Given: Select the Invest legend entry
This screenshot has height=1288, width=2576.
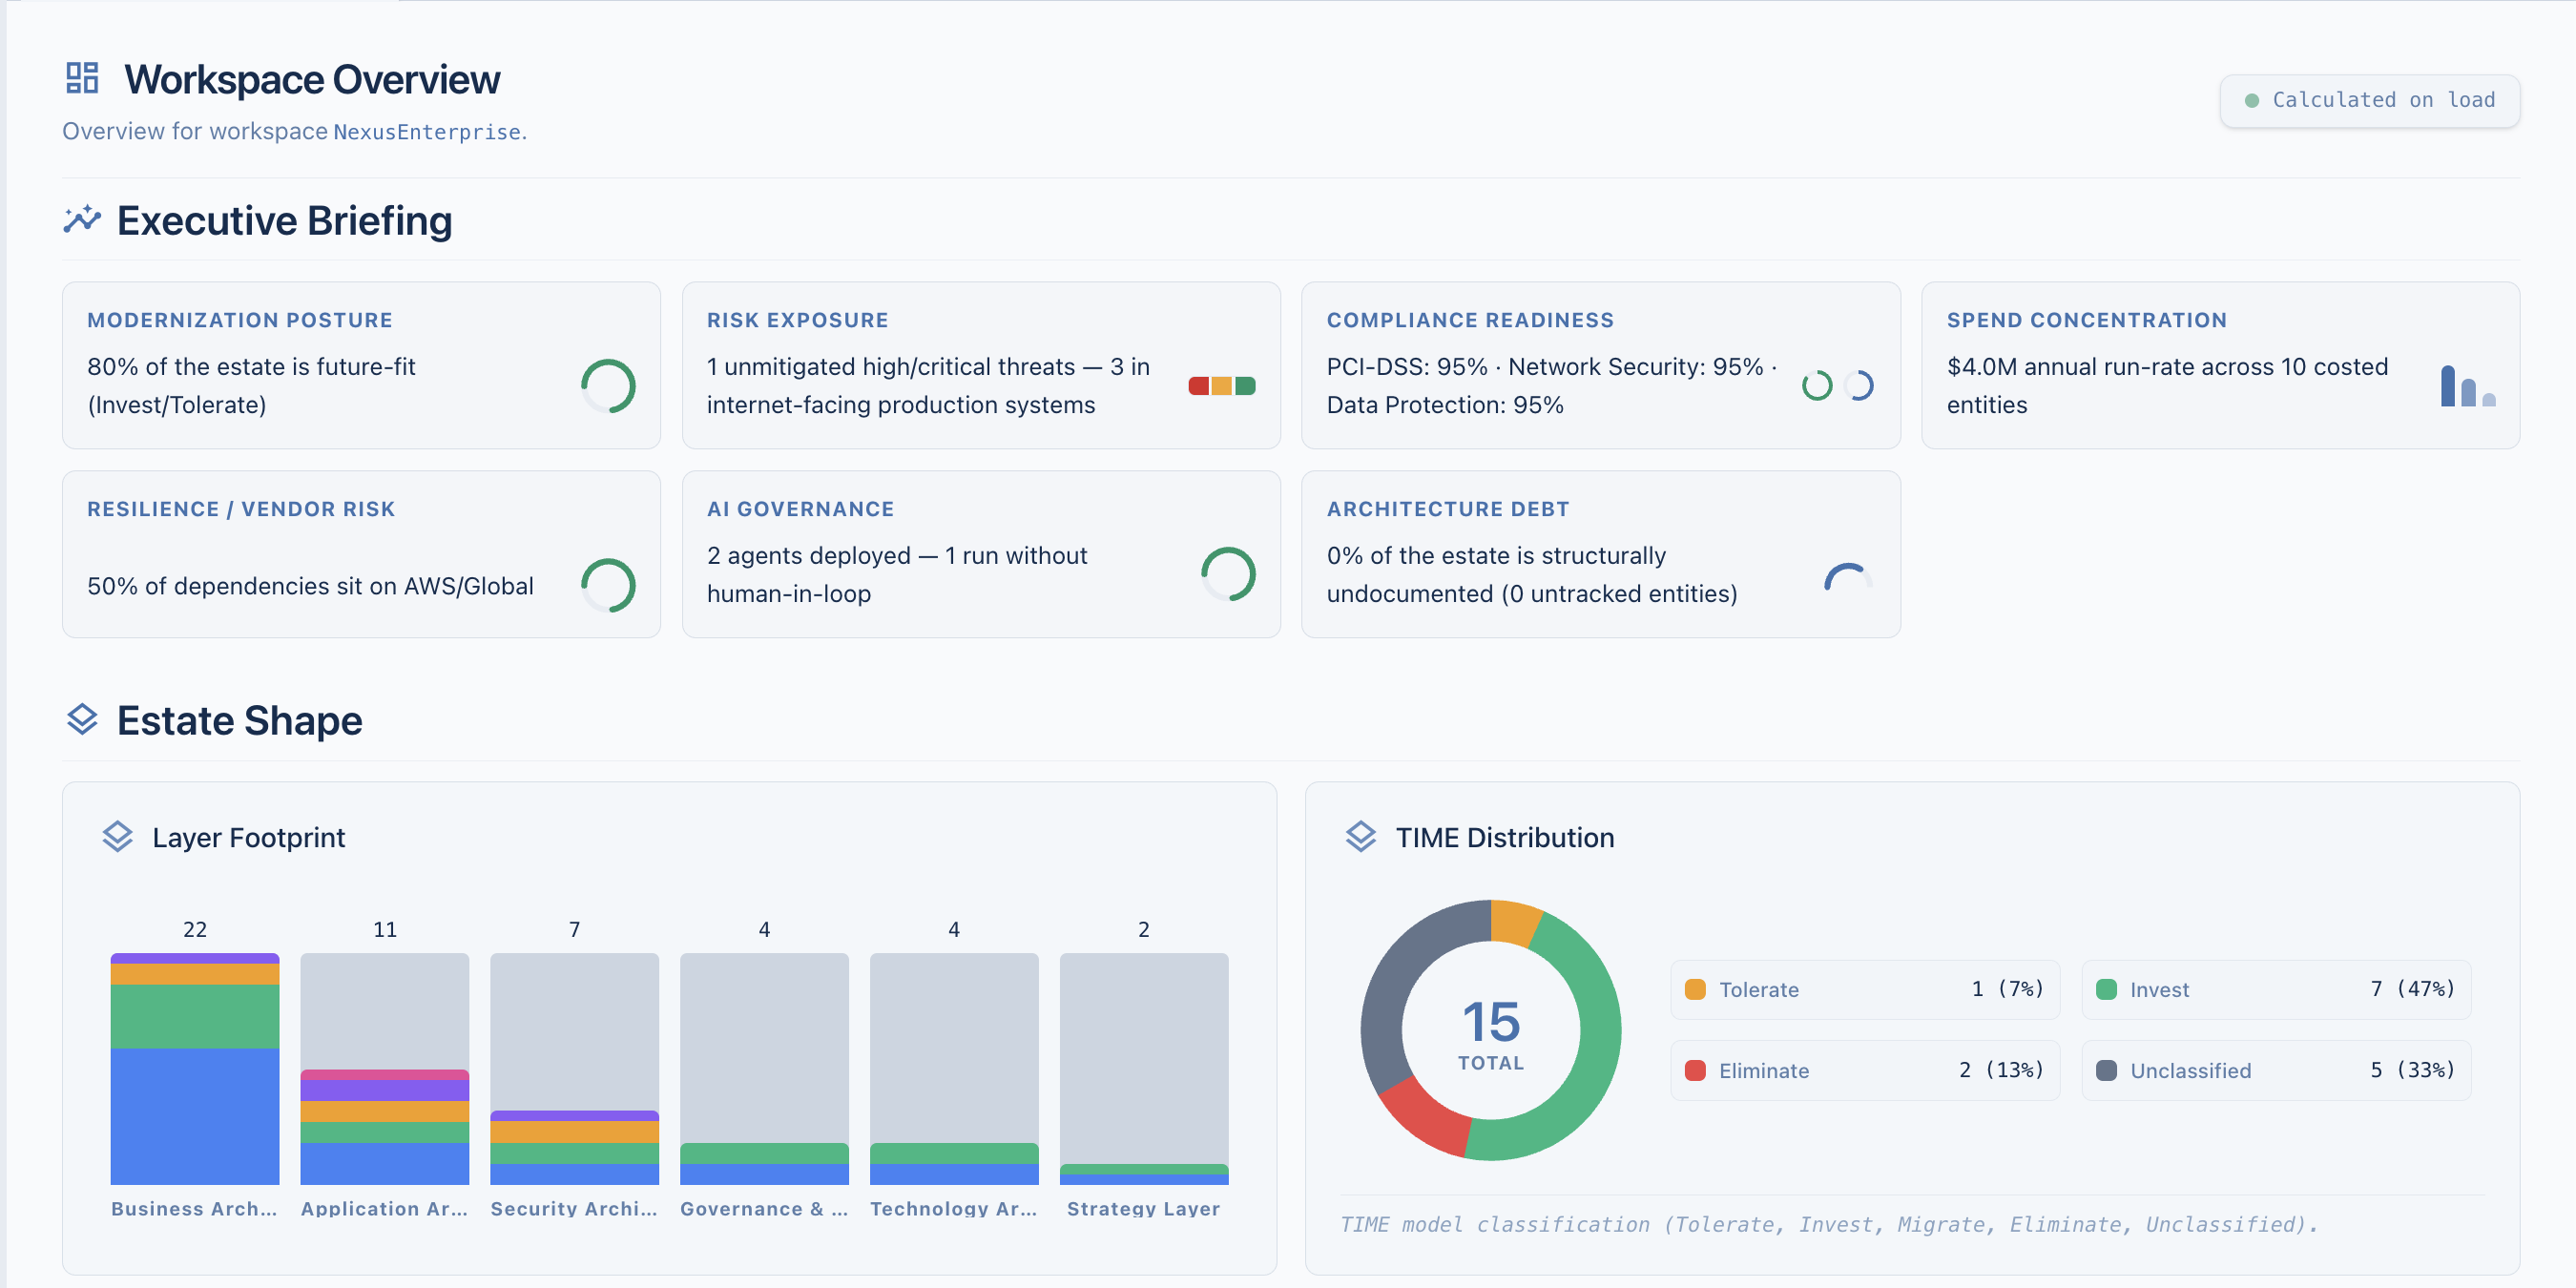Looking at the screenshot, I should [x=2276, y=989].
